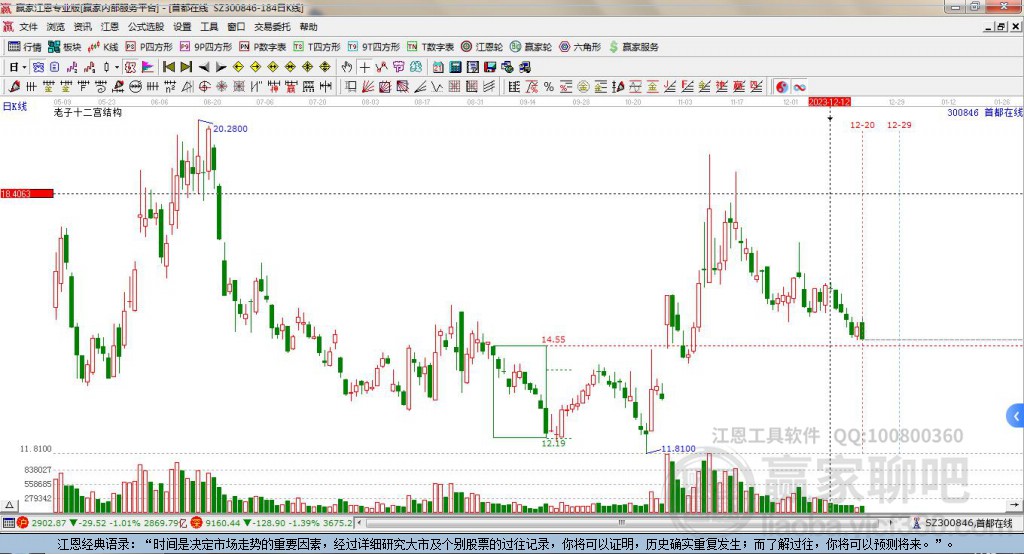
Task: Open the calculator icon
Action: tap(455, 67)
